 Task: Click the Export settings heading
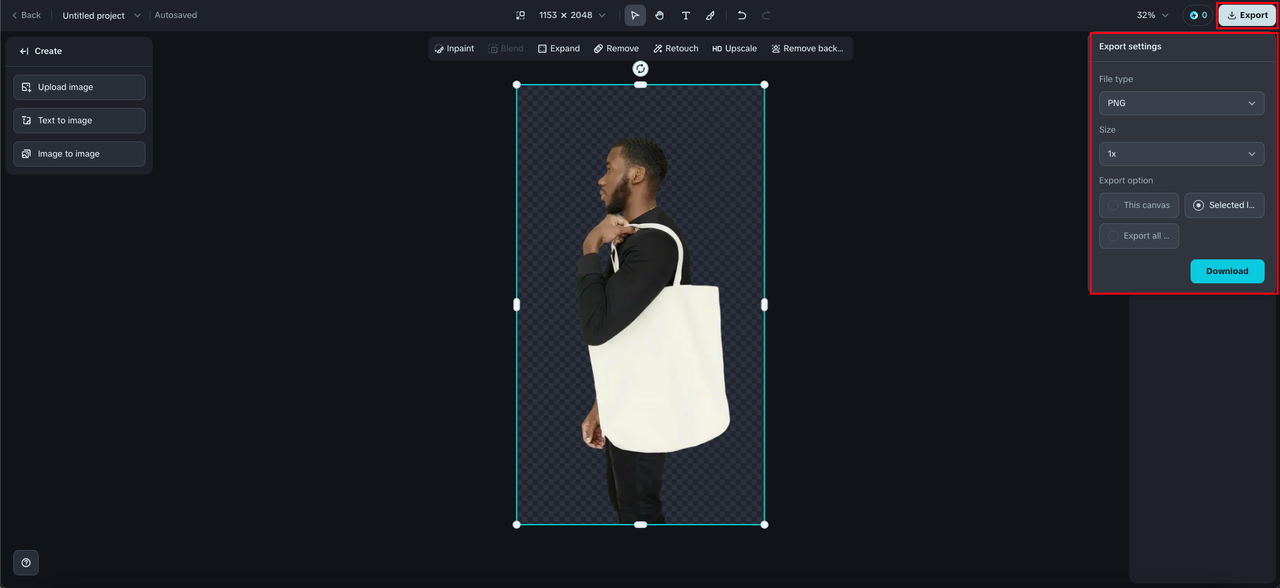tap(1130, 47)
